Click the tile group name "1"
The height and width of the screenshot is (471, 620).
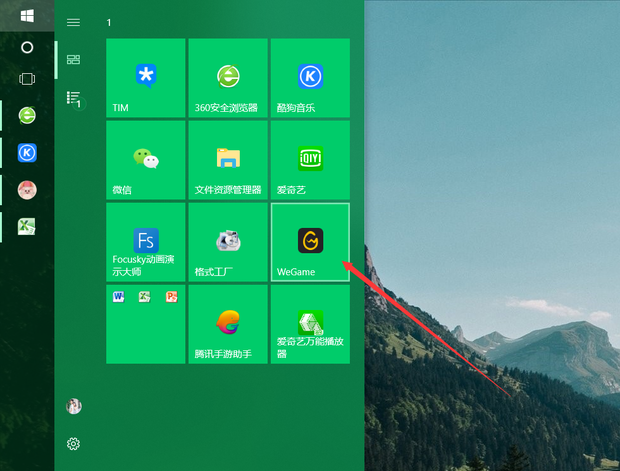pyautogui.click(x=109, y=23)
